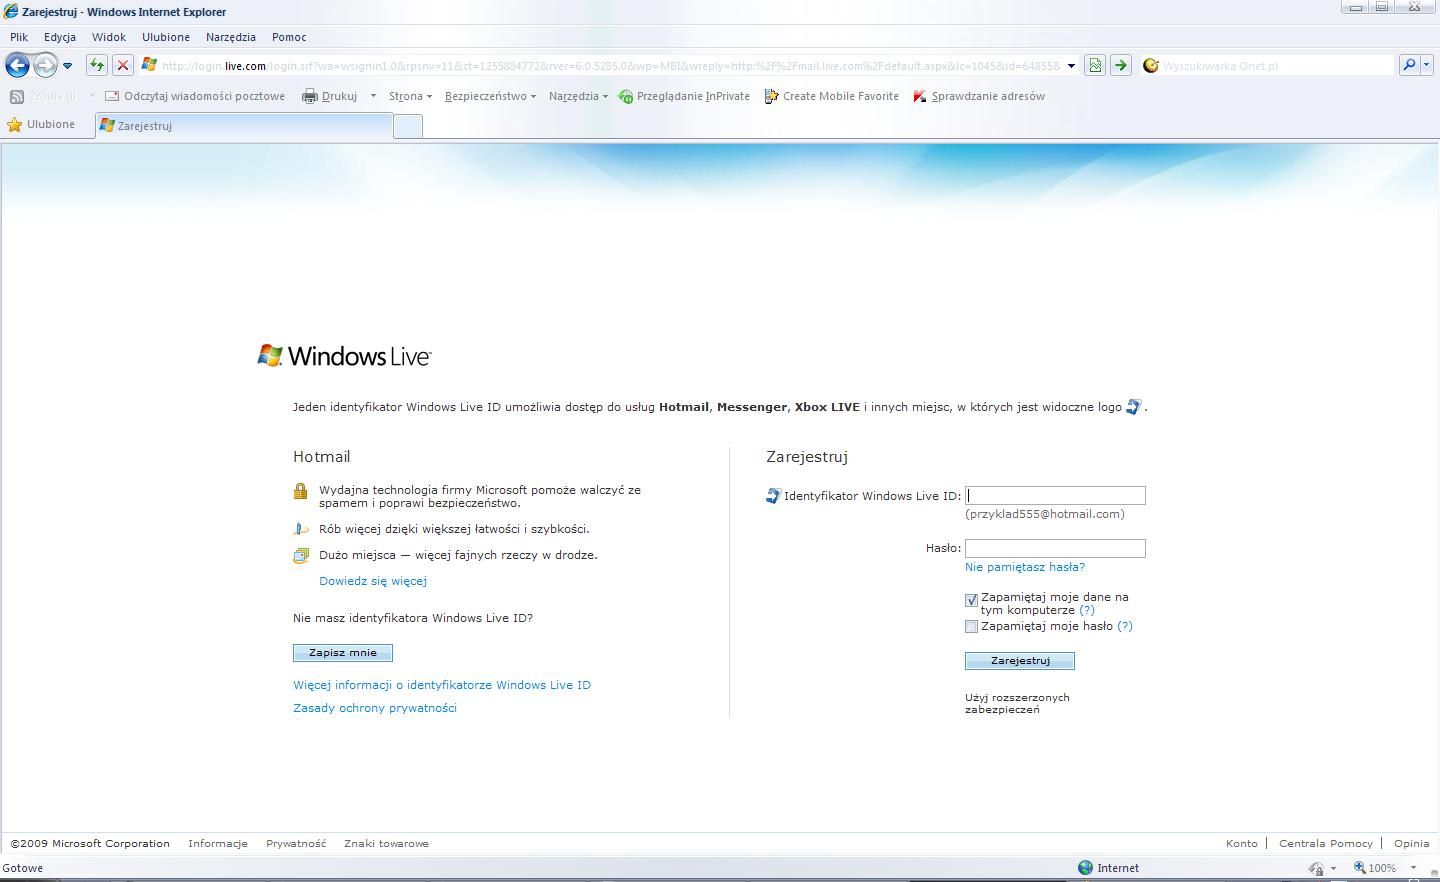This screenshot has width=1440, height=882.
Task: Click the Windows Live logo
Action: (x=344, y=356)
